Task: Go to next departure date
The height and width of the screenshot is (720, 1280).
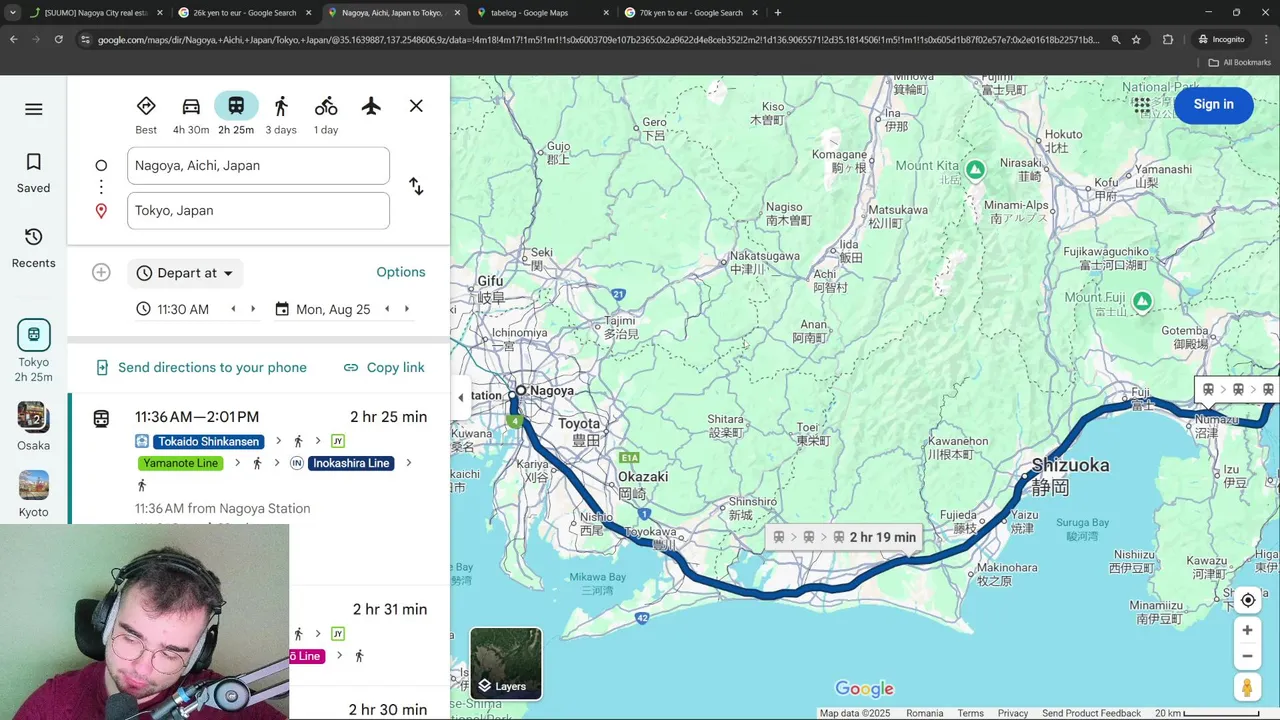Action: tap(407, 309)
